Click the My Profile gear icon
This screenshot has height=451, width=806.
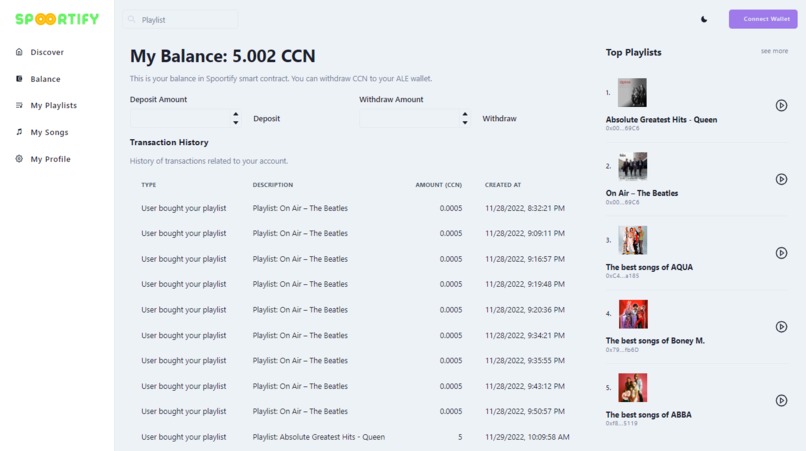19,158
